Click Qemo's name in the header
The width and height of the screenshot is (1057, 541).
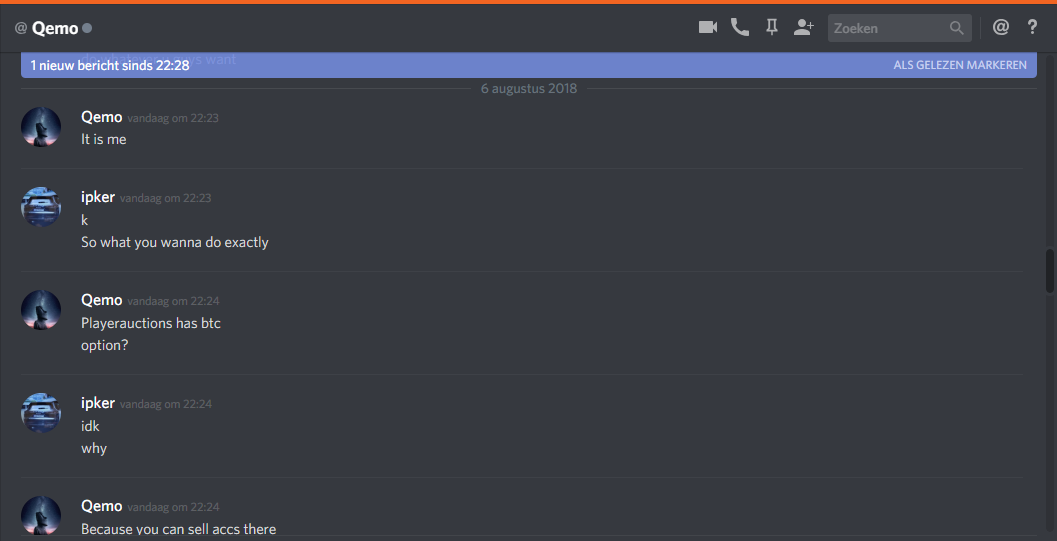pyautogui.click(x=55, y=28)
